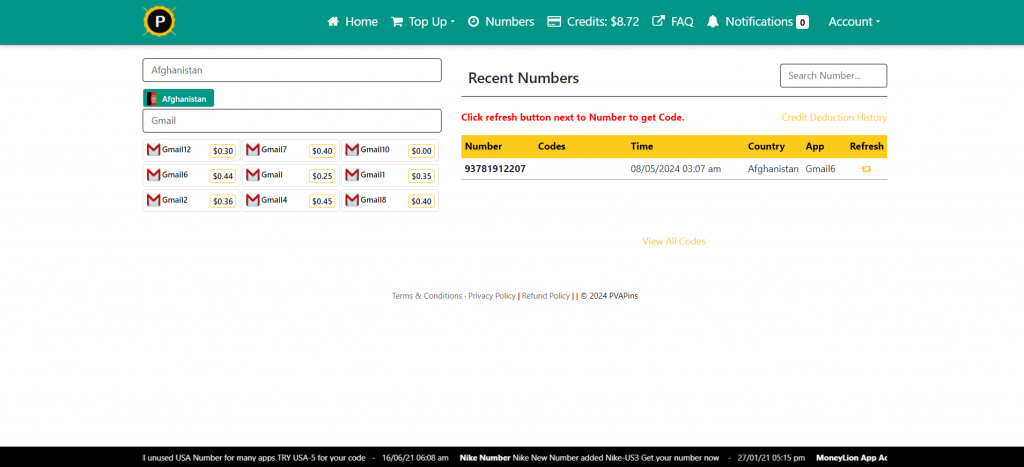Image resolution: width=1024 pixels, height=467 pixels.
Task: Go to the Home page
Action: tap(353, 22)
